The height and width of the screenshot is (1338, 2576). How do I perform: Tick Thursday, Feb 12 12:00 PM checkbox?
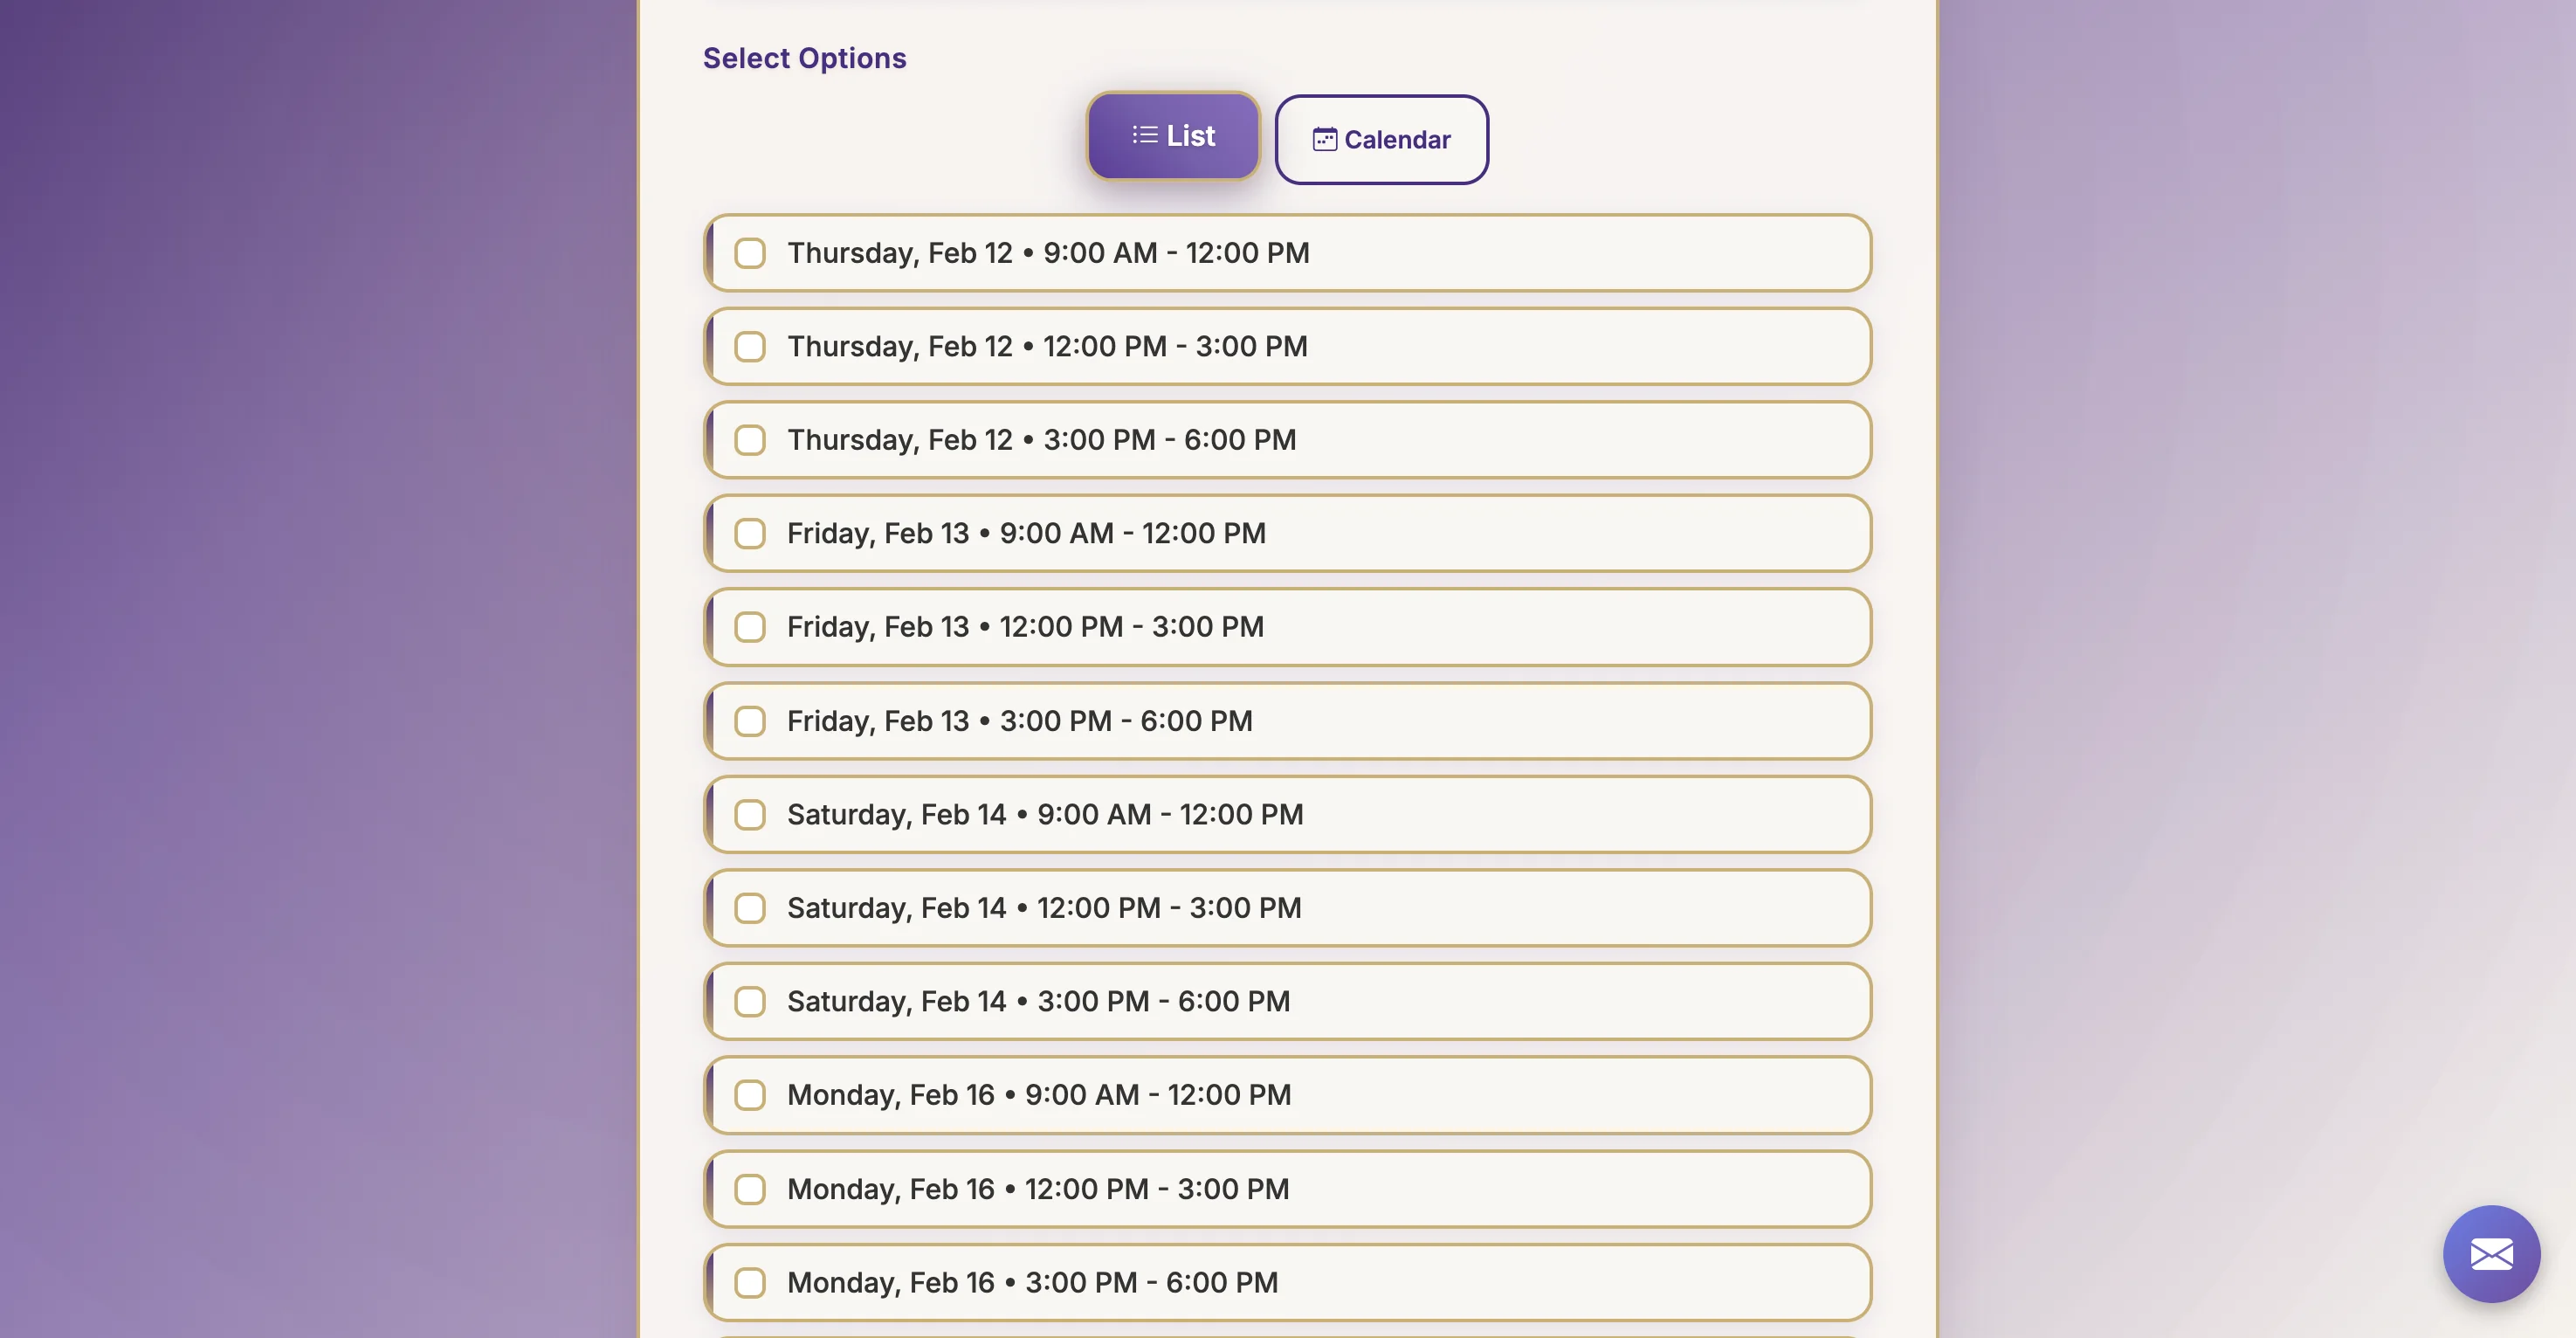[750, 347]
